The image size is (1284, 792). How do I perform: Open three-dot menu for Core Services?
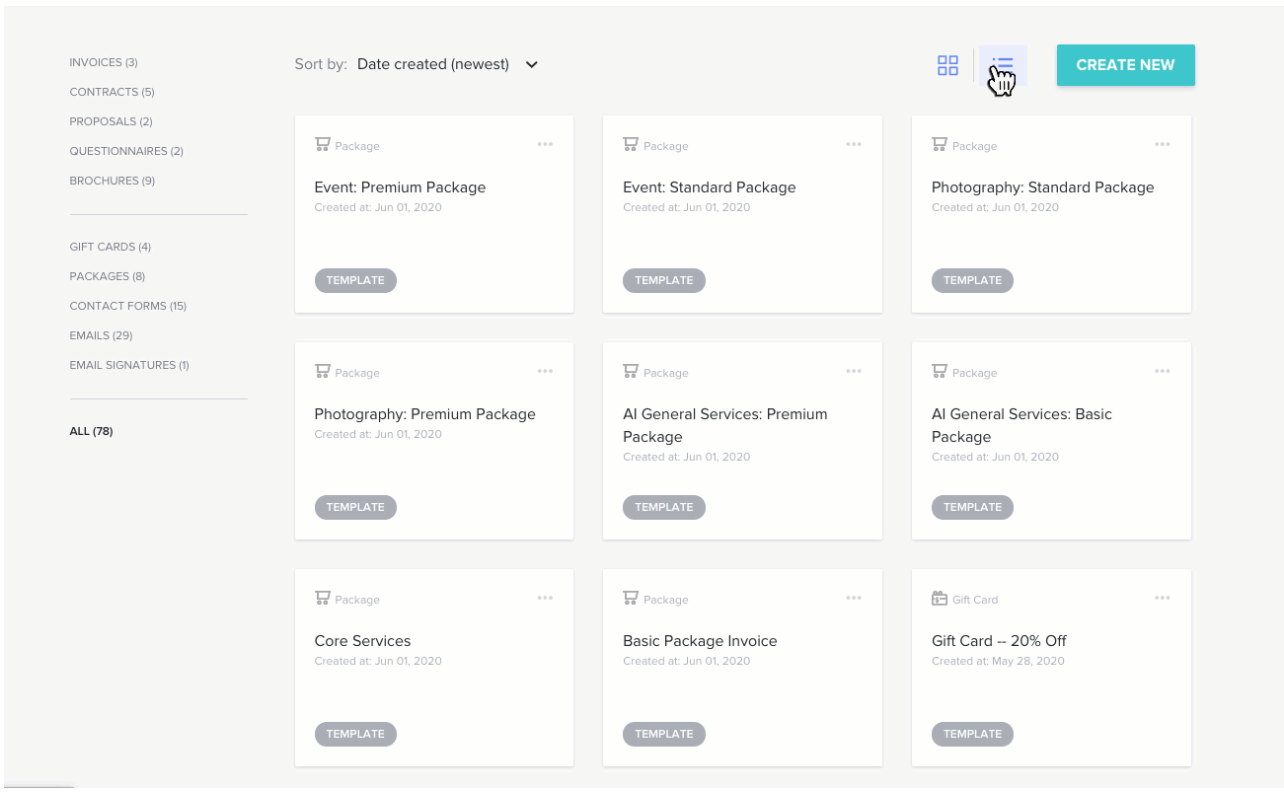click(545, 598)
